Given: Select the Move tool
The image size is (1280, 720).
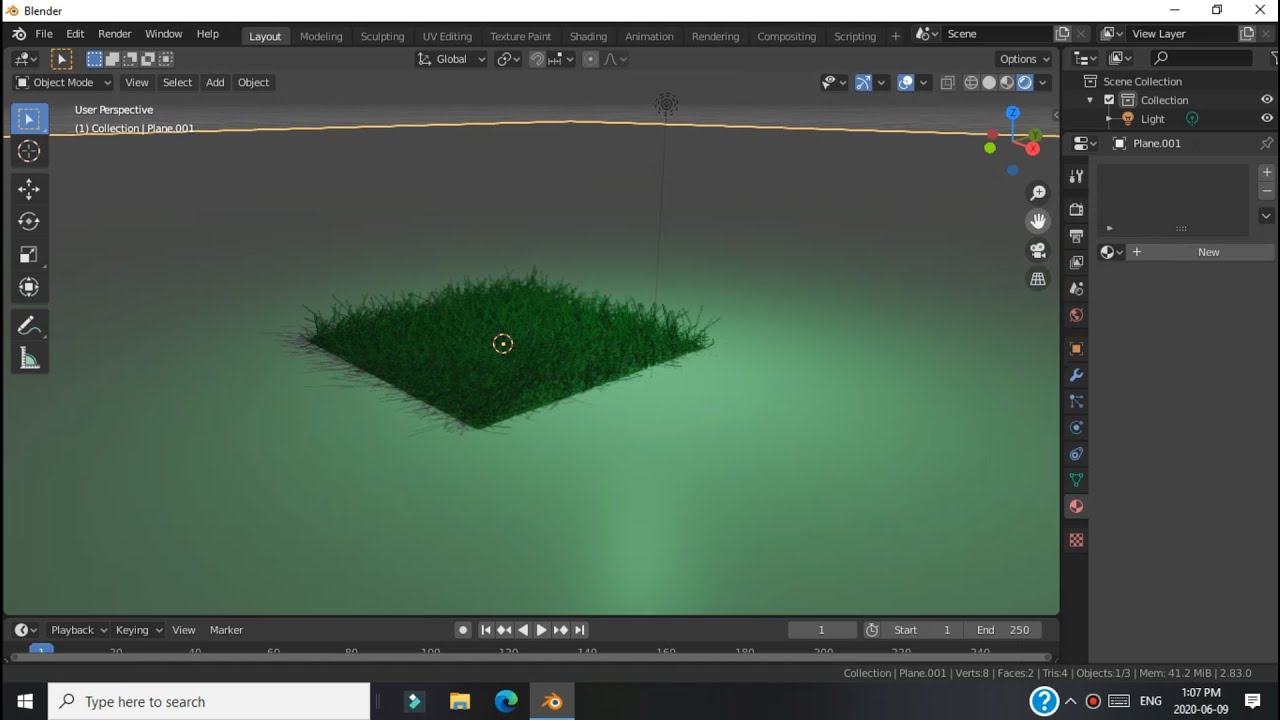Looking at the screenshot, I should point(29,189).
